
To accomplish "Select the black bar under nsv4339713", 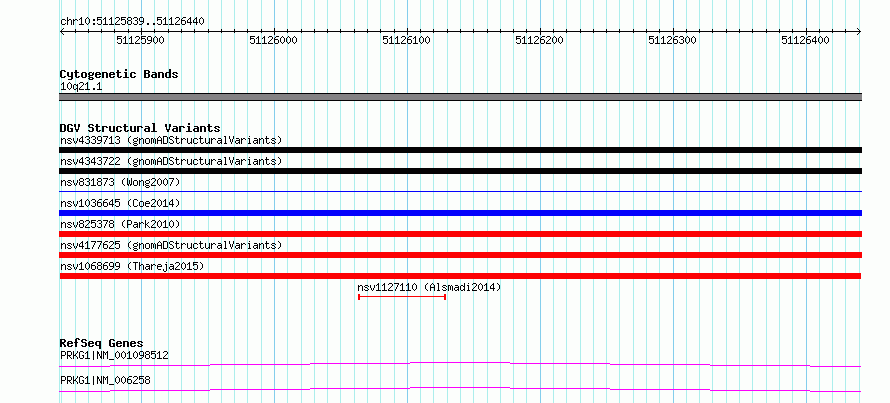I will [460, 150].
